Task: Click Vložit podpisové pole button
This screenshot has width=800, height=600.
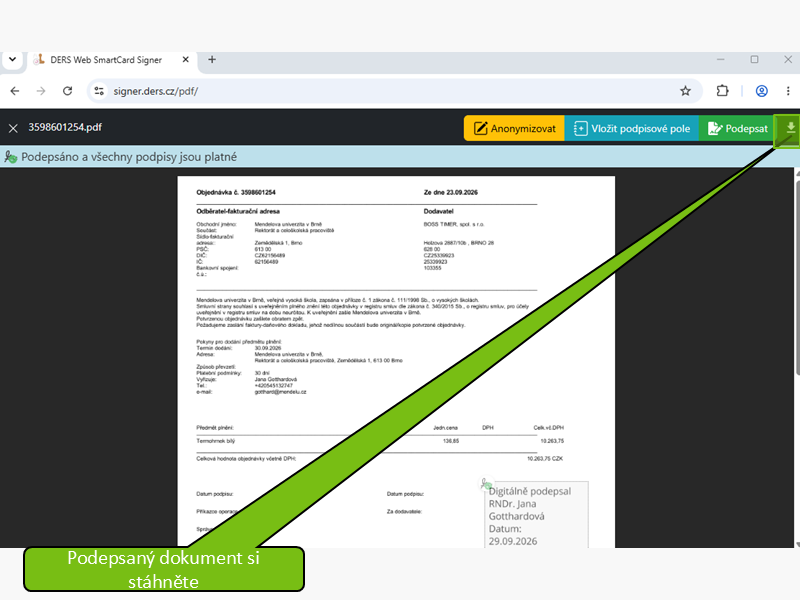Action: pos(632,129)
